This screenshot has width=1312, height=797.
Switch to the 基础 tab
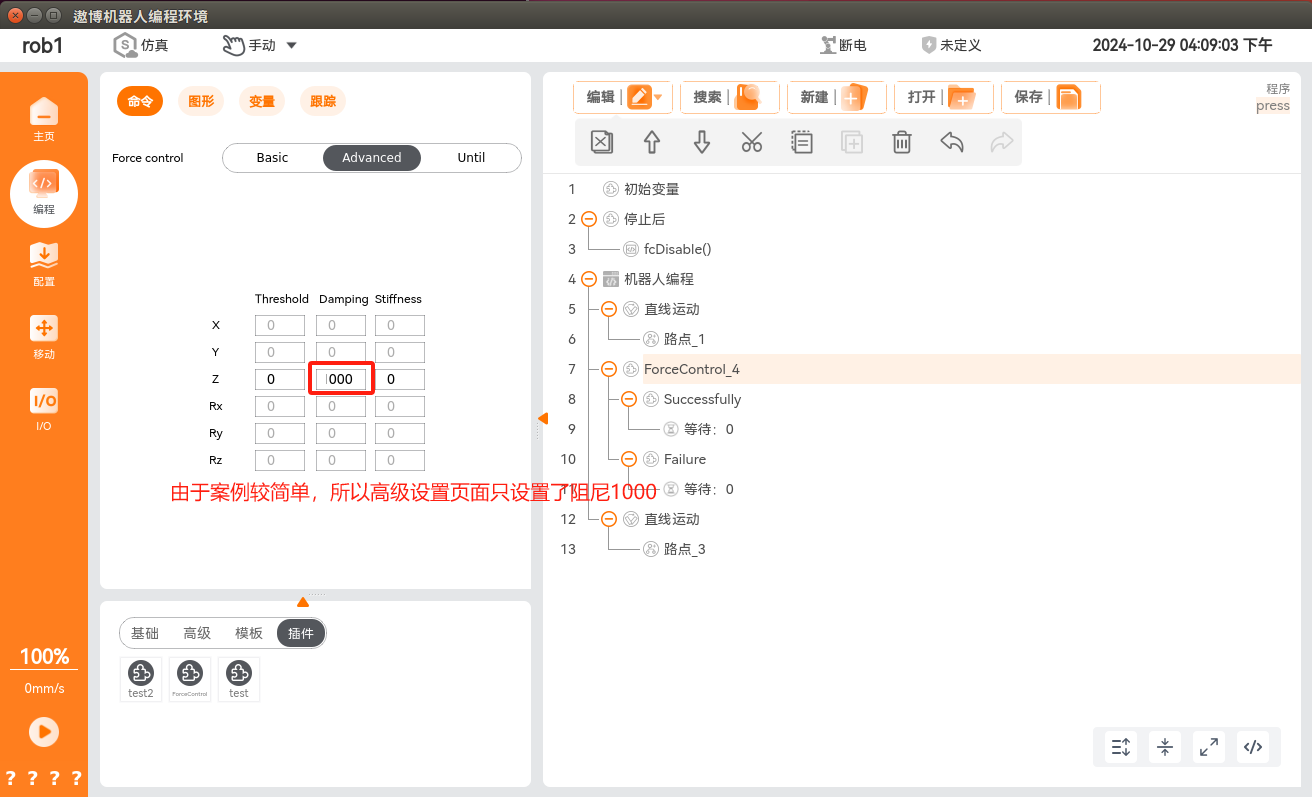point(145,633)
